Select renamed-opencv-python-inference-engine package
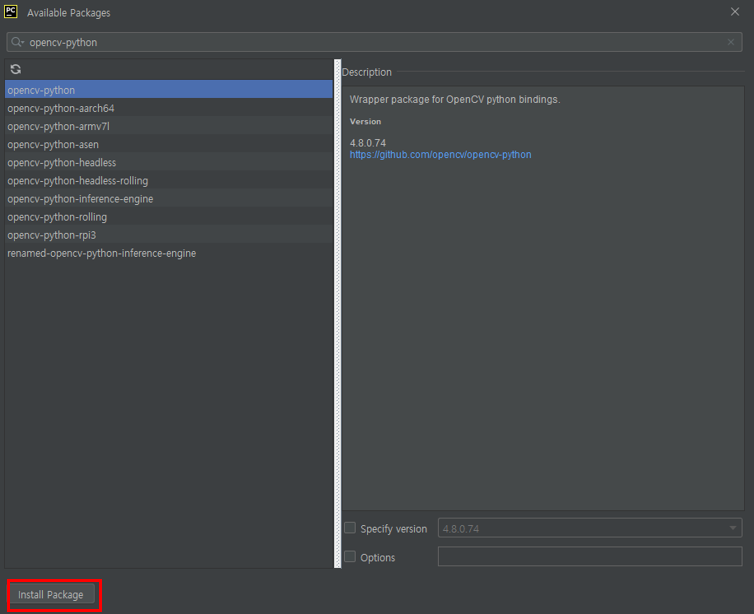754x614 pixels. coord(168,253)
